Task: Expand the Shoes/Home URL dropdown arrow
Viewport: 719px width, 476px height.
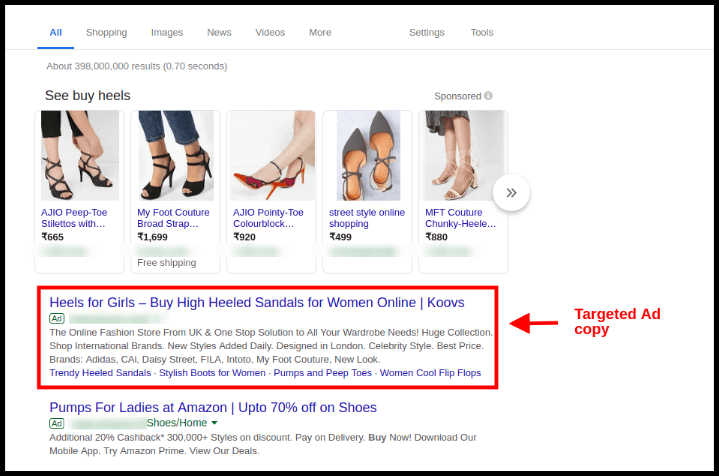Action: tap(214, 423)
